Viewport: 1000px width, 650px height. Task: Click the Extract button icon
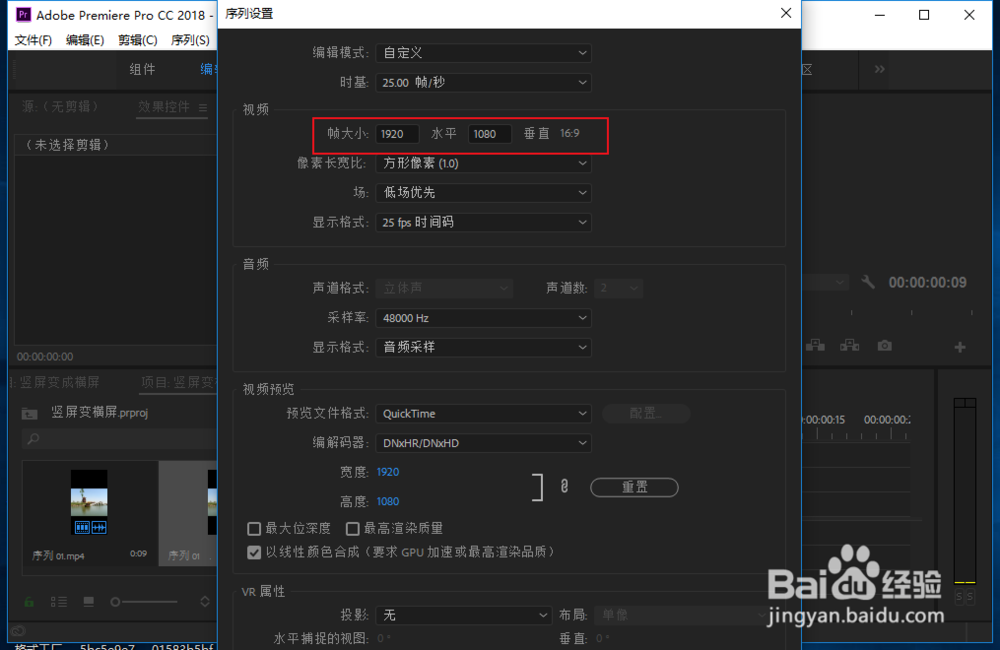tap(849, 346)
